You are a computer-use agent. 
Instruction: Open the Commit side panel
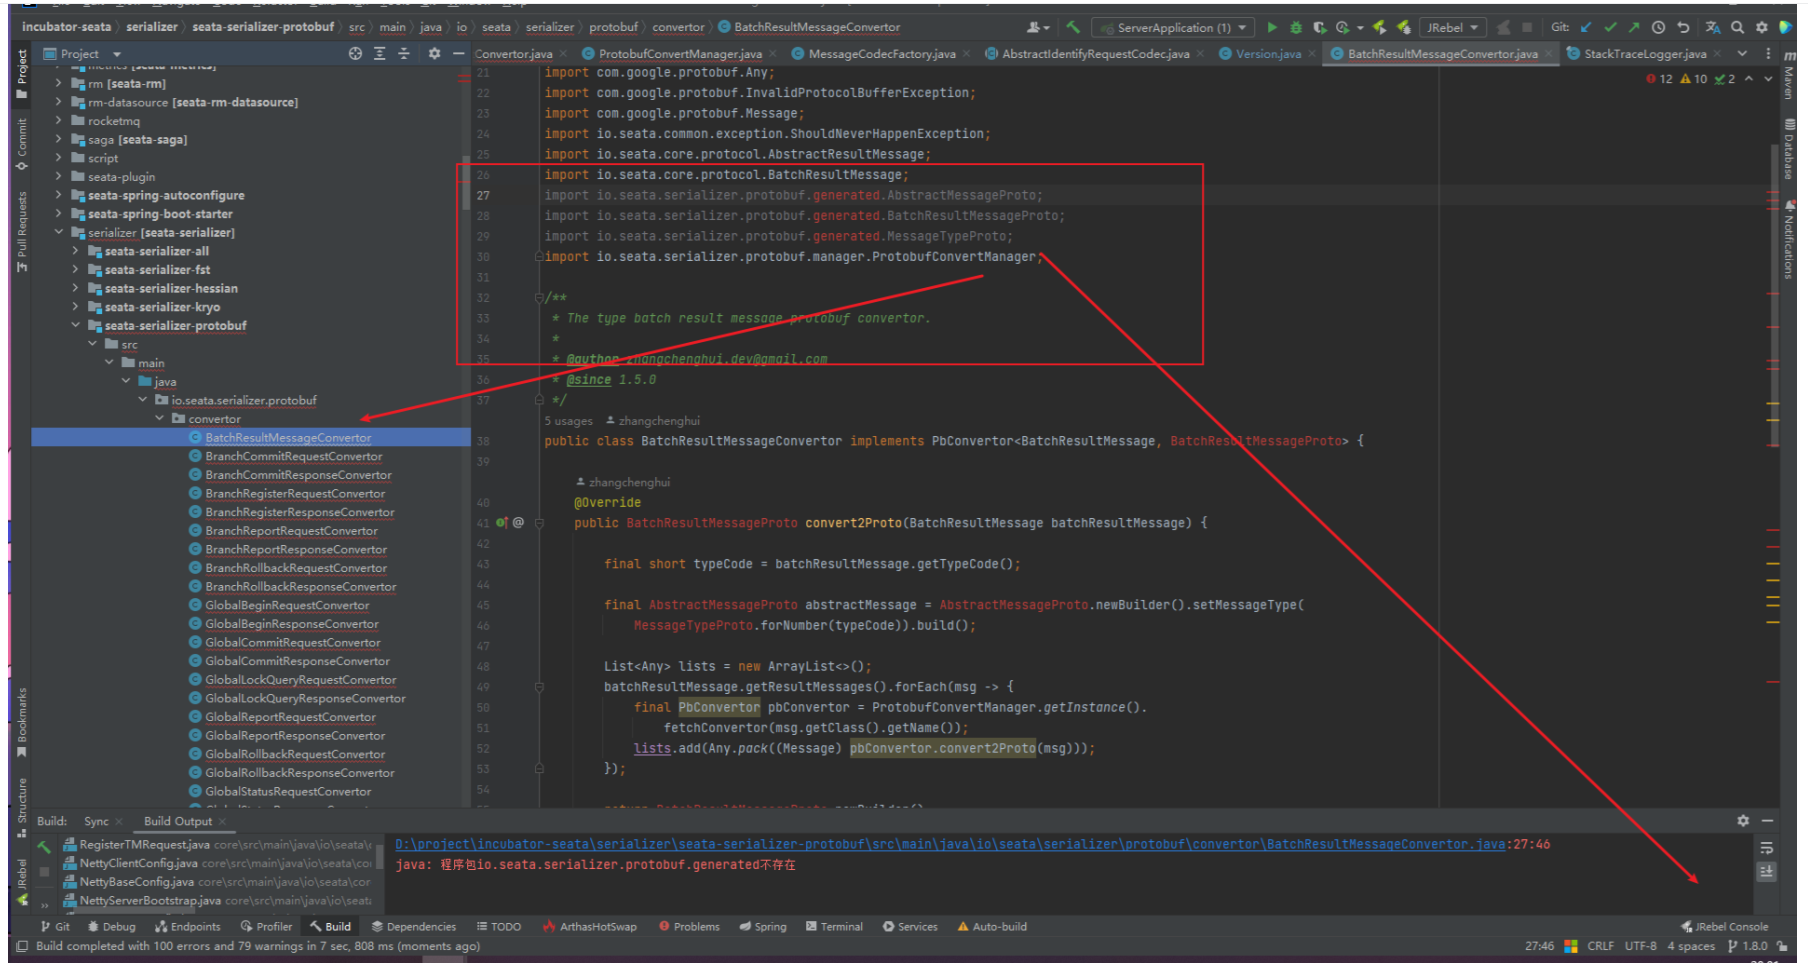21,143
